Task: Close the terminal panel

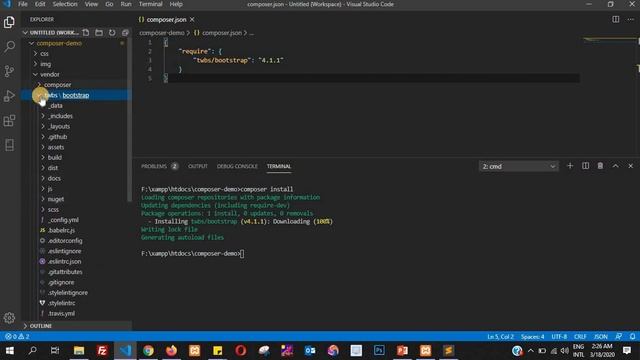Action: [x=631, y=166]
